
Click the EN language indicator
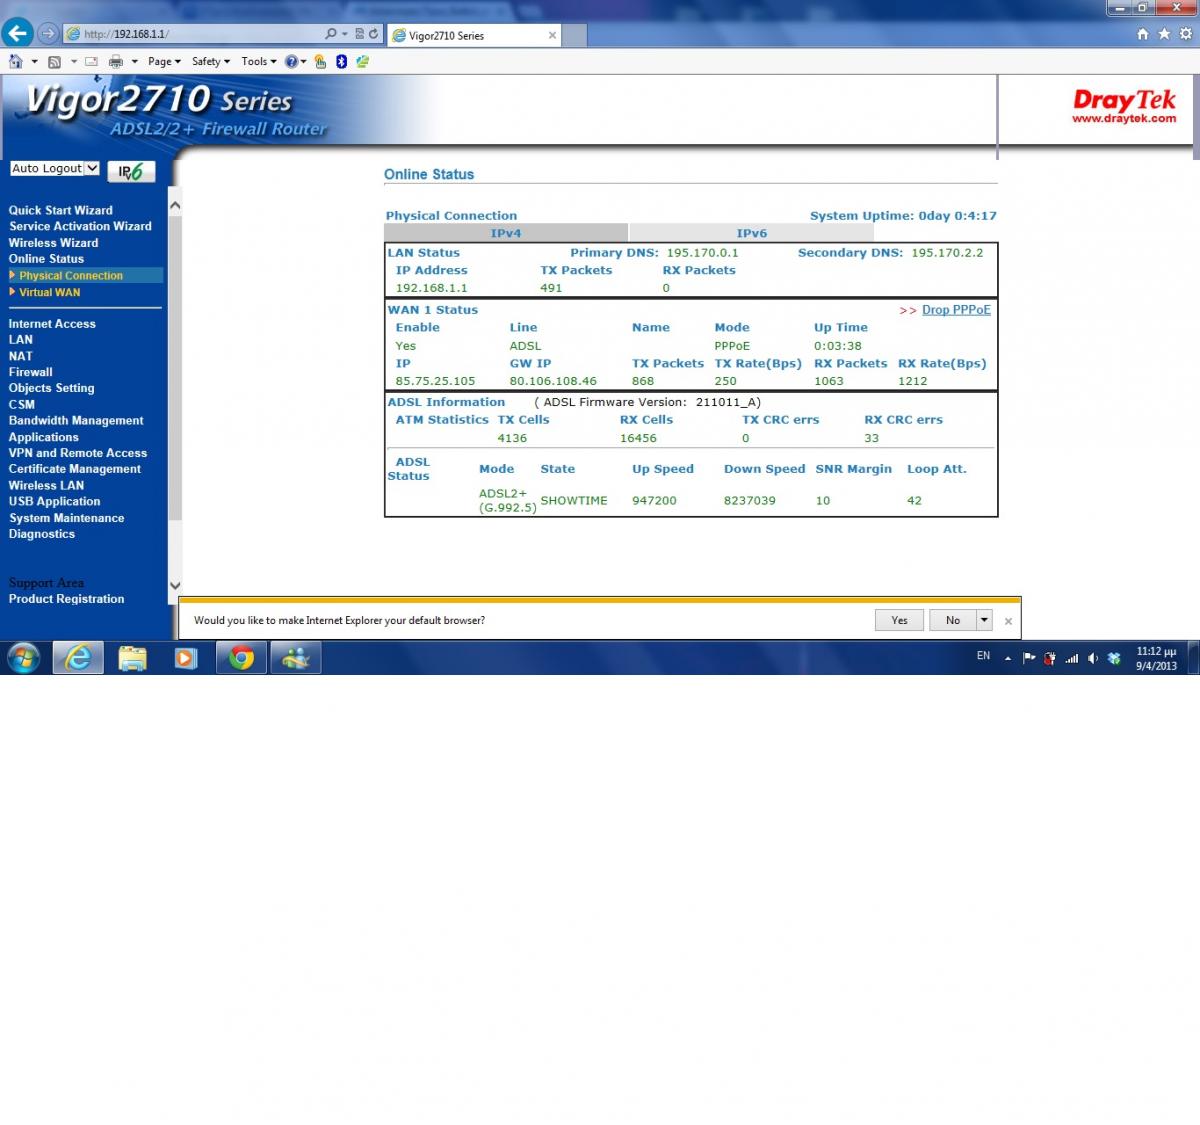pyautogui.click(x=984, y=656)
